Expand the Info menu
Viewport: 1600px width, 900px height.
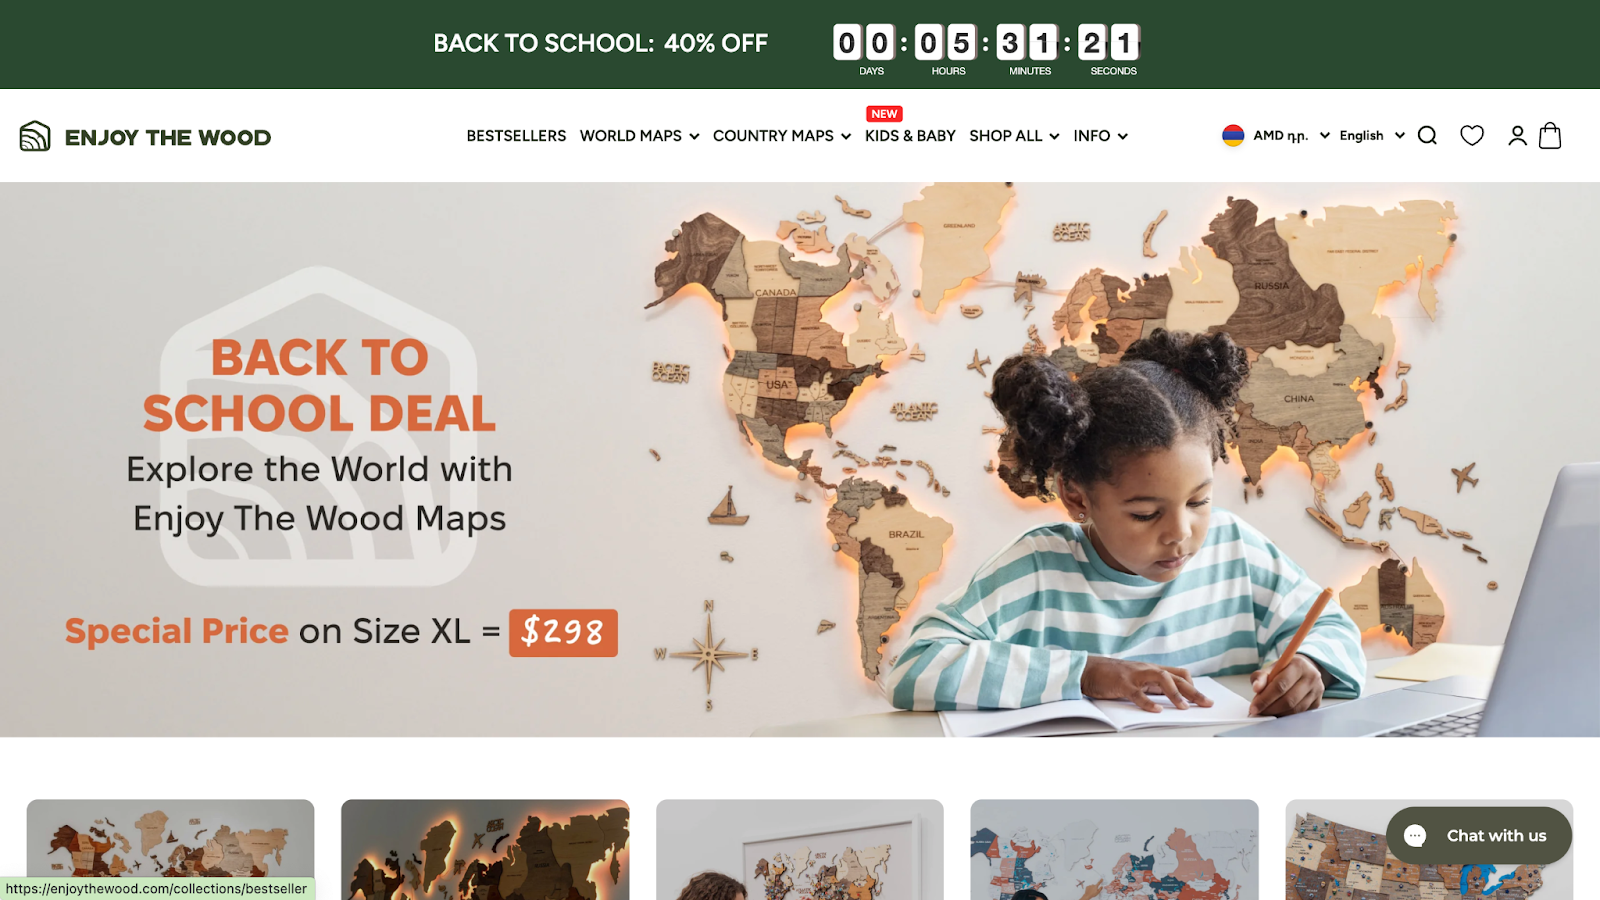point(1101,136)
